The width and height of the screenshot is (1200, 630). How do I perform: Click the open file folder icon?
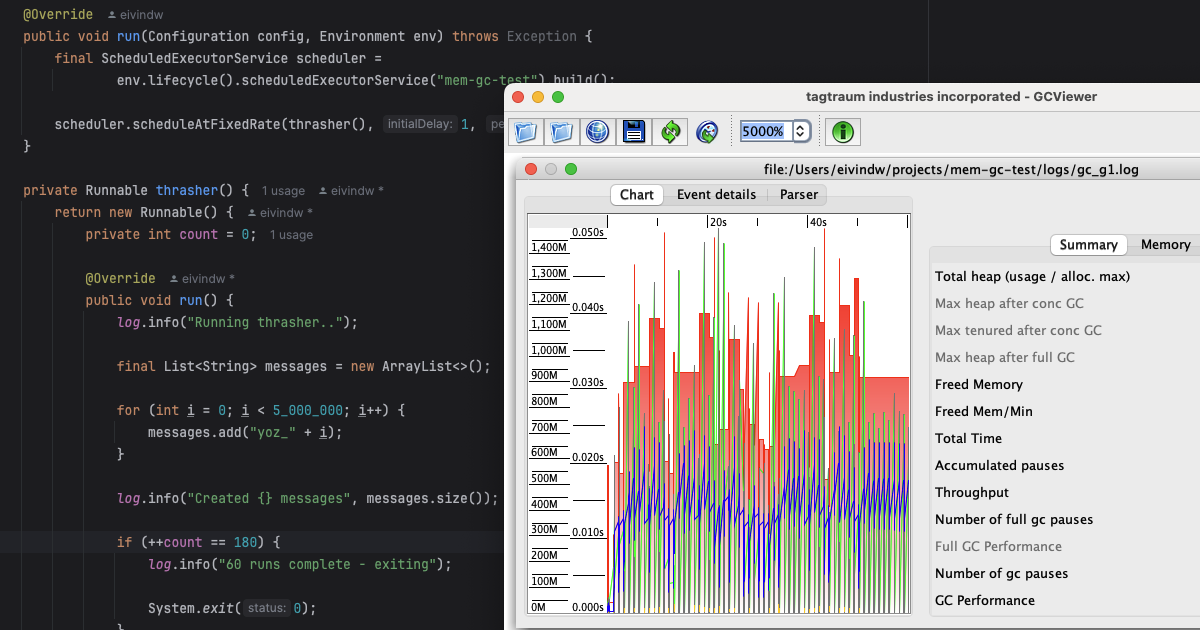coord(526,131)
